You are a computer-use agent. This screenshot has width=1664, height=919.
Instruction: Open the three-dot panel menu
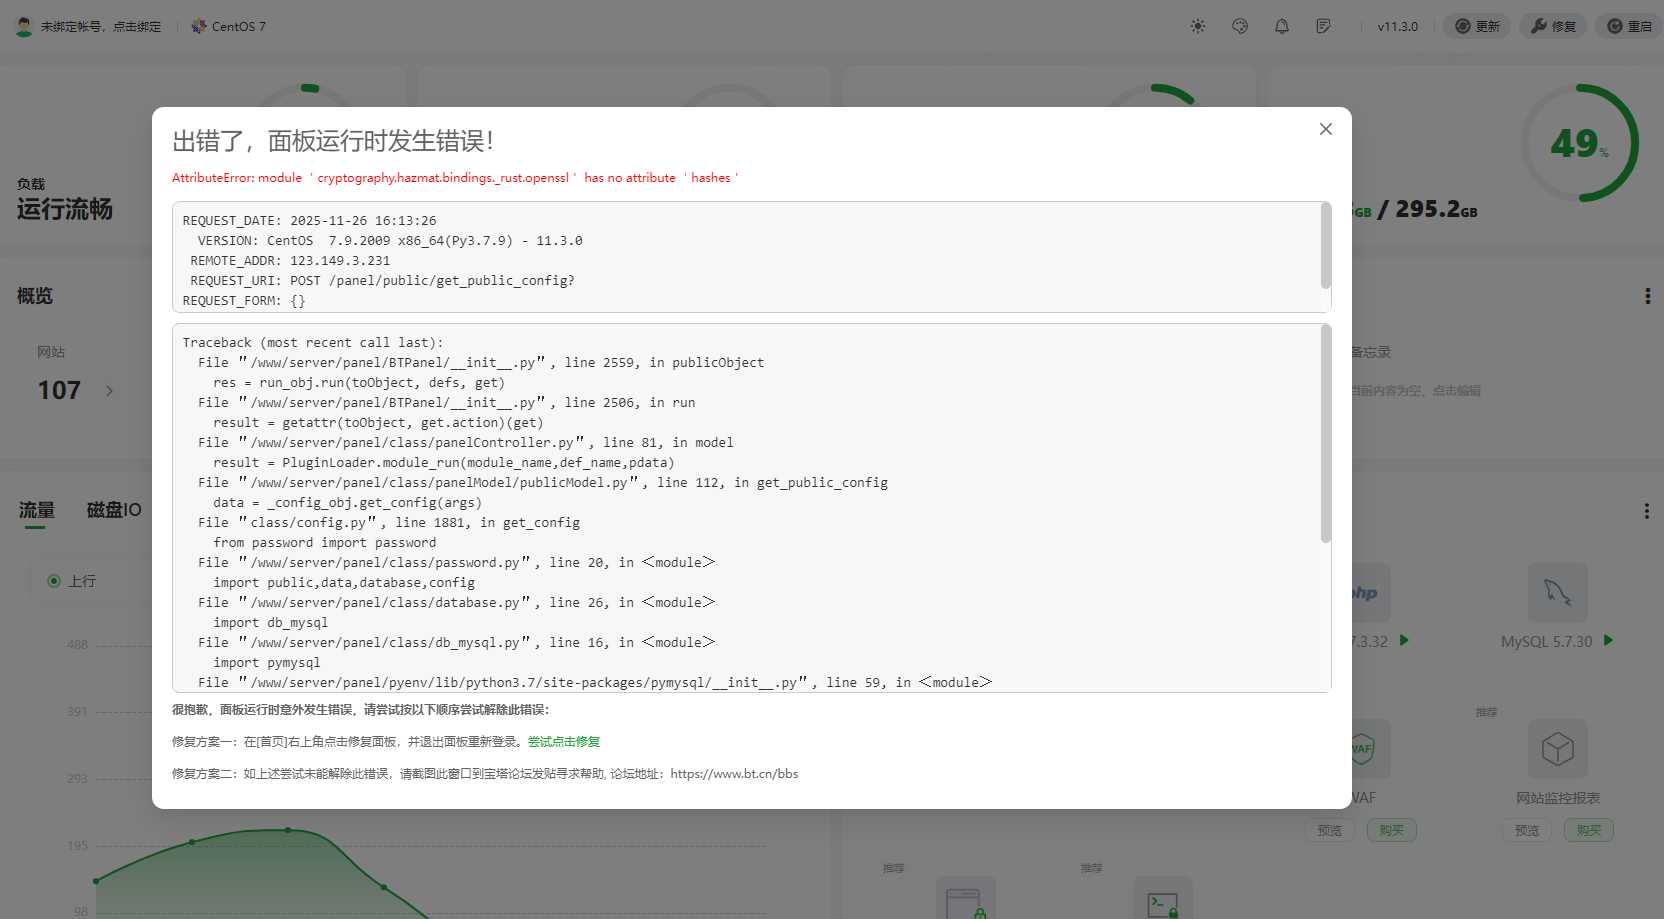click(1647, 295)
